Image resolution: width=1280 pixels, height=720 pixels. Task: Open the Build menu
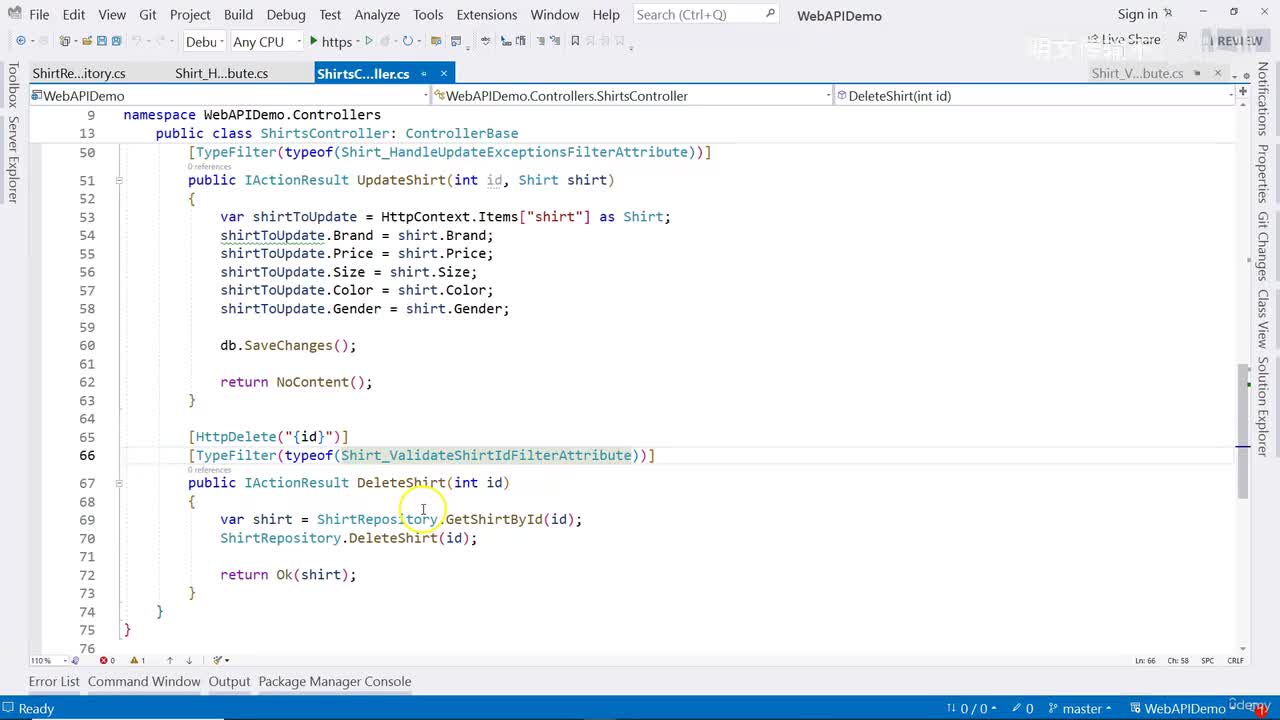[238, 14]
